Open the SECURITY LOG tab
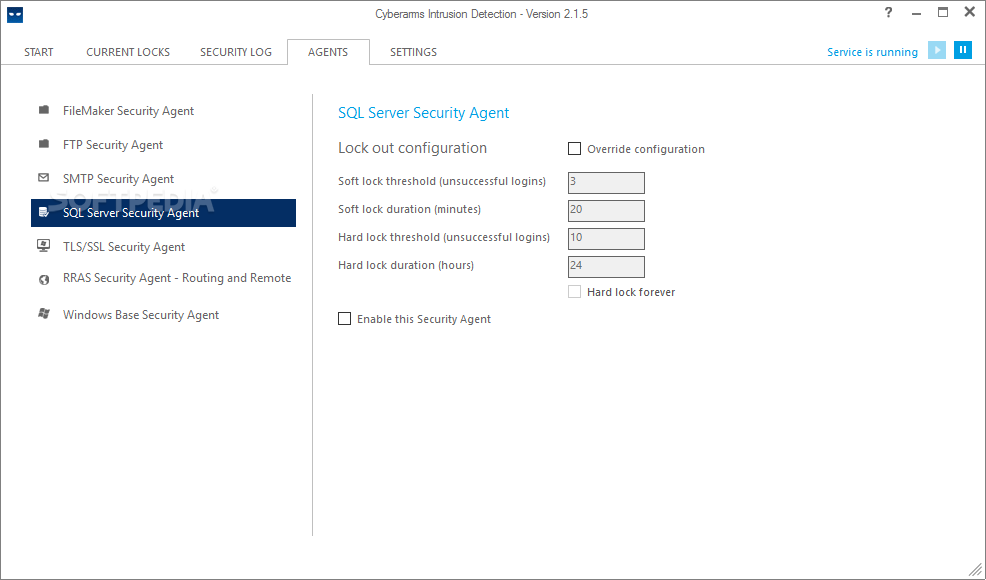Screen dimensions: 986x580 [236, 52]
